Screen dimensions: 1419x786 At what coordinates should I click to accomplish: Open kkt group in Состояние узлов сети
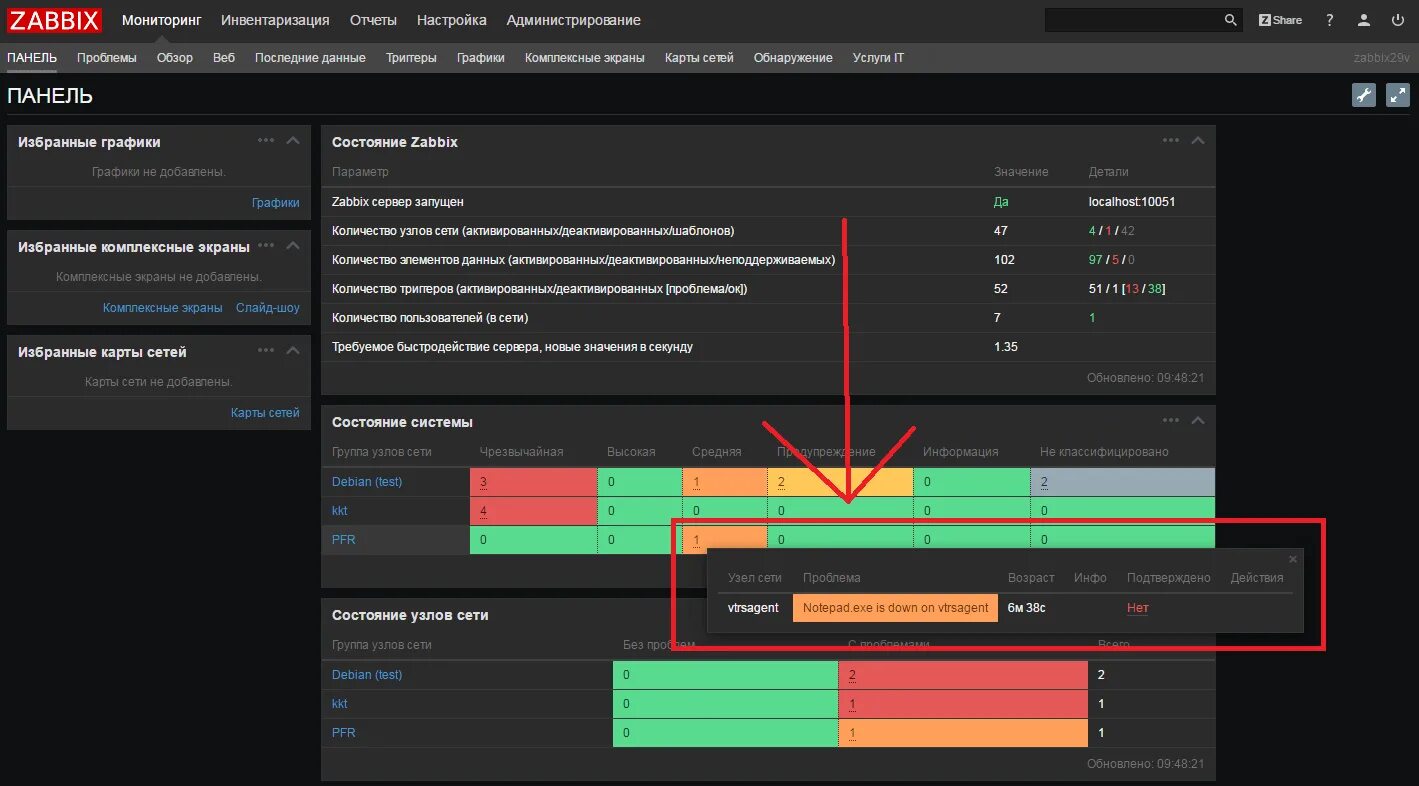[x=340, y=704]
